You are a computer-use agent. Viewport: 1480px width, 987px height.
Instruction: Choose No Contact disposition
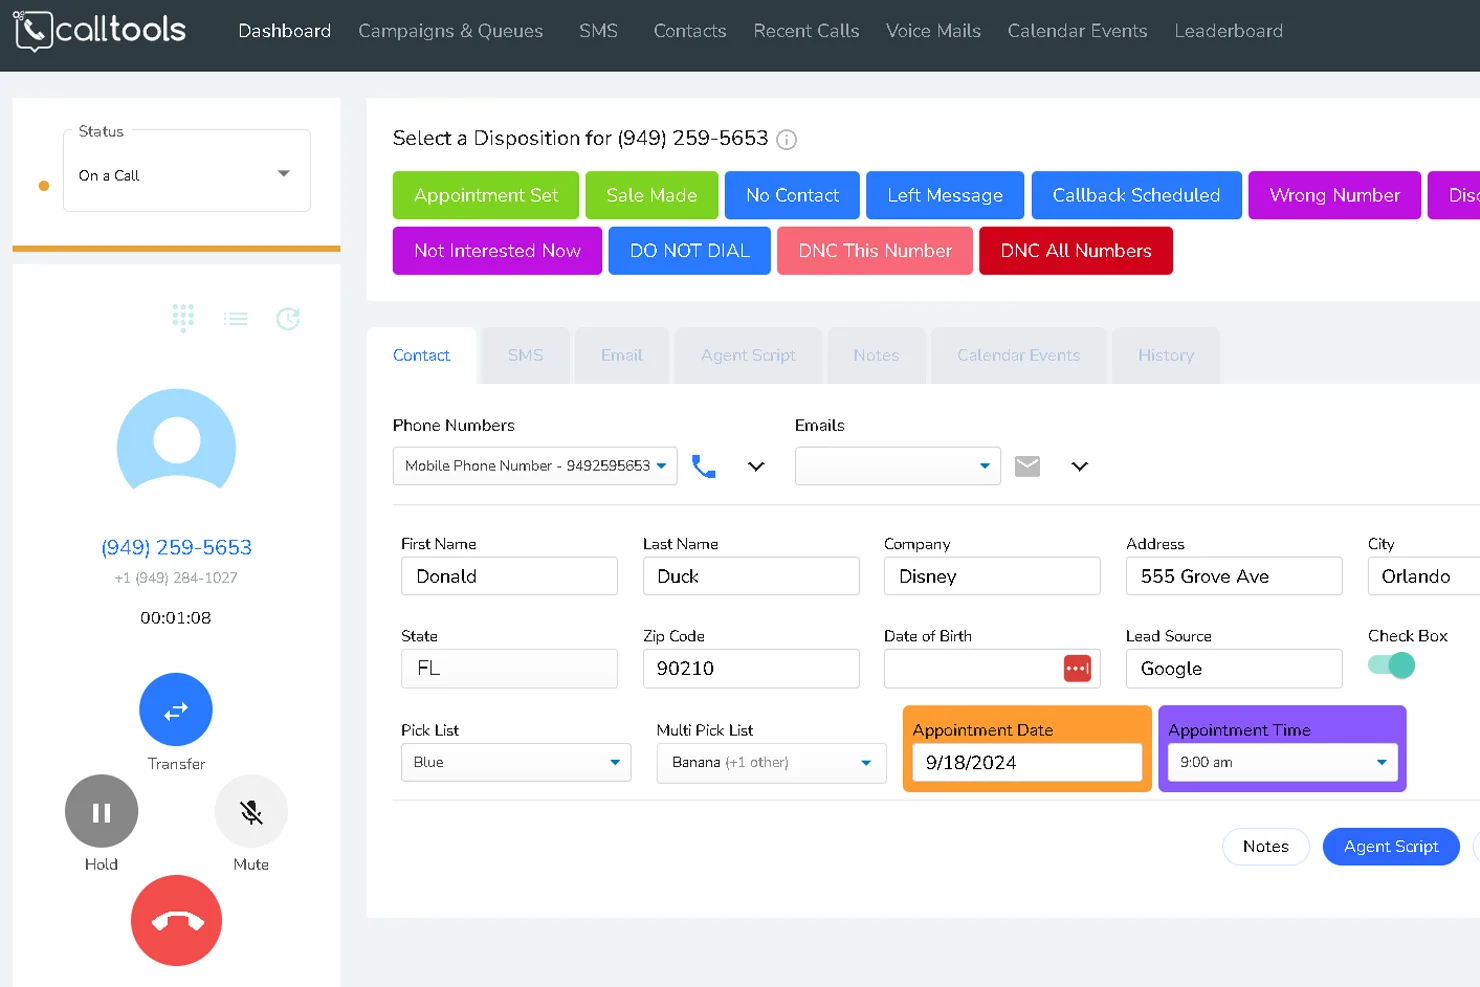[792, 195]
